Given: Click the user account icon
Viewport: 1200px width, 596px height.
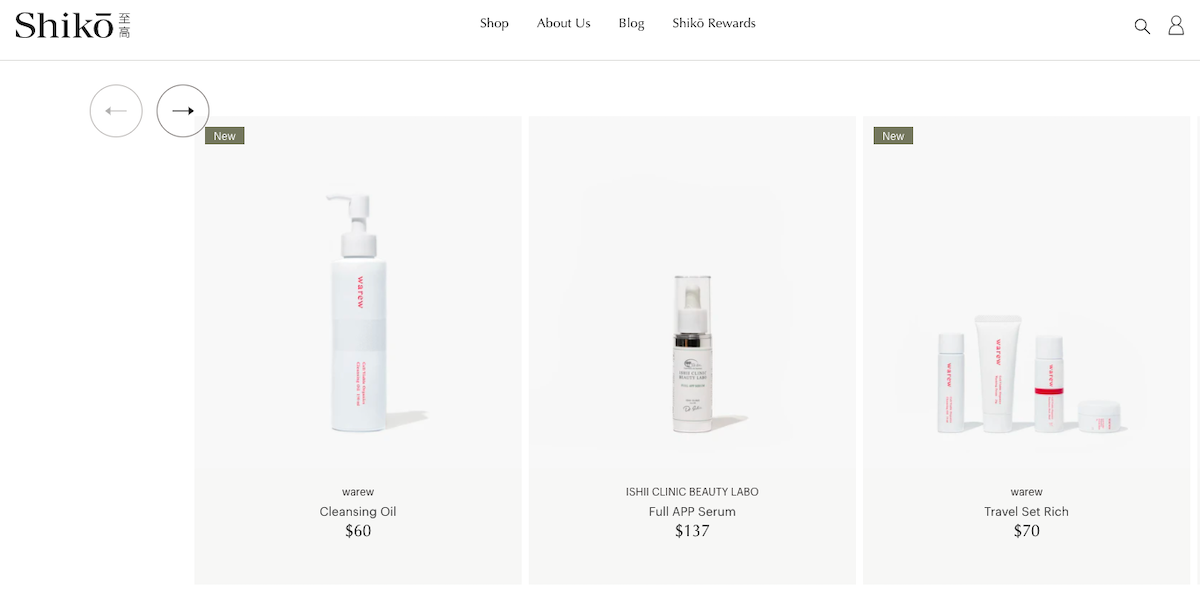Looking at the screenshot, I should point(1176,25).
